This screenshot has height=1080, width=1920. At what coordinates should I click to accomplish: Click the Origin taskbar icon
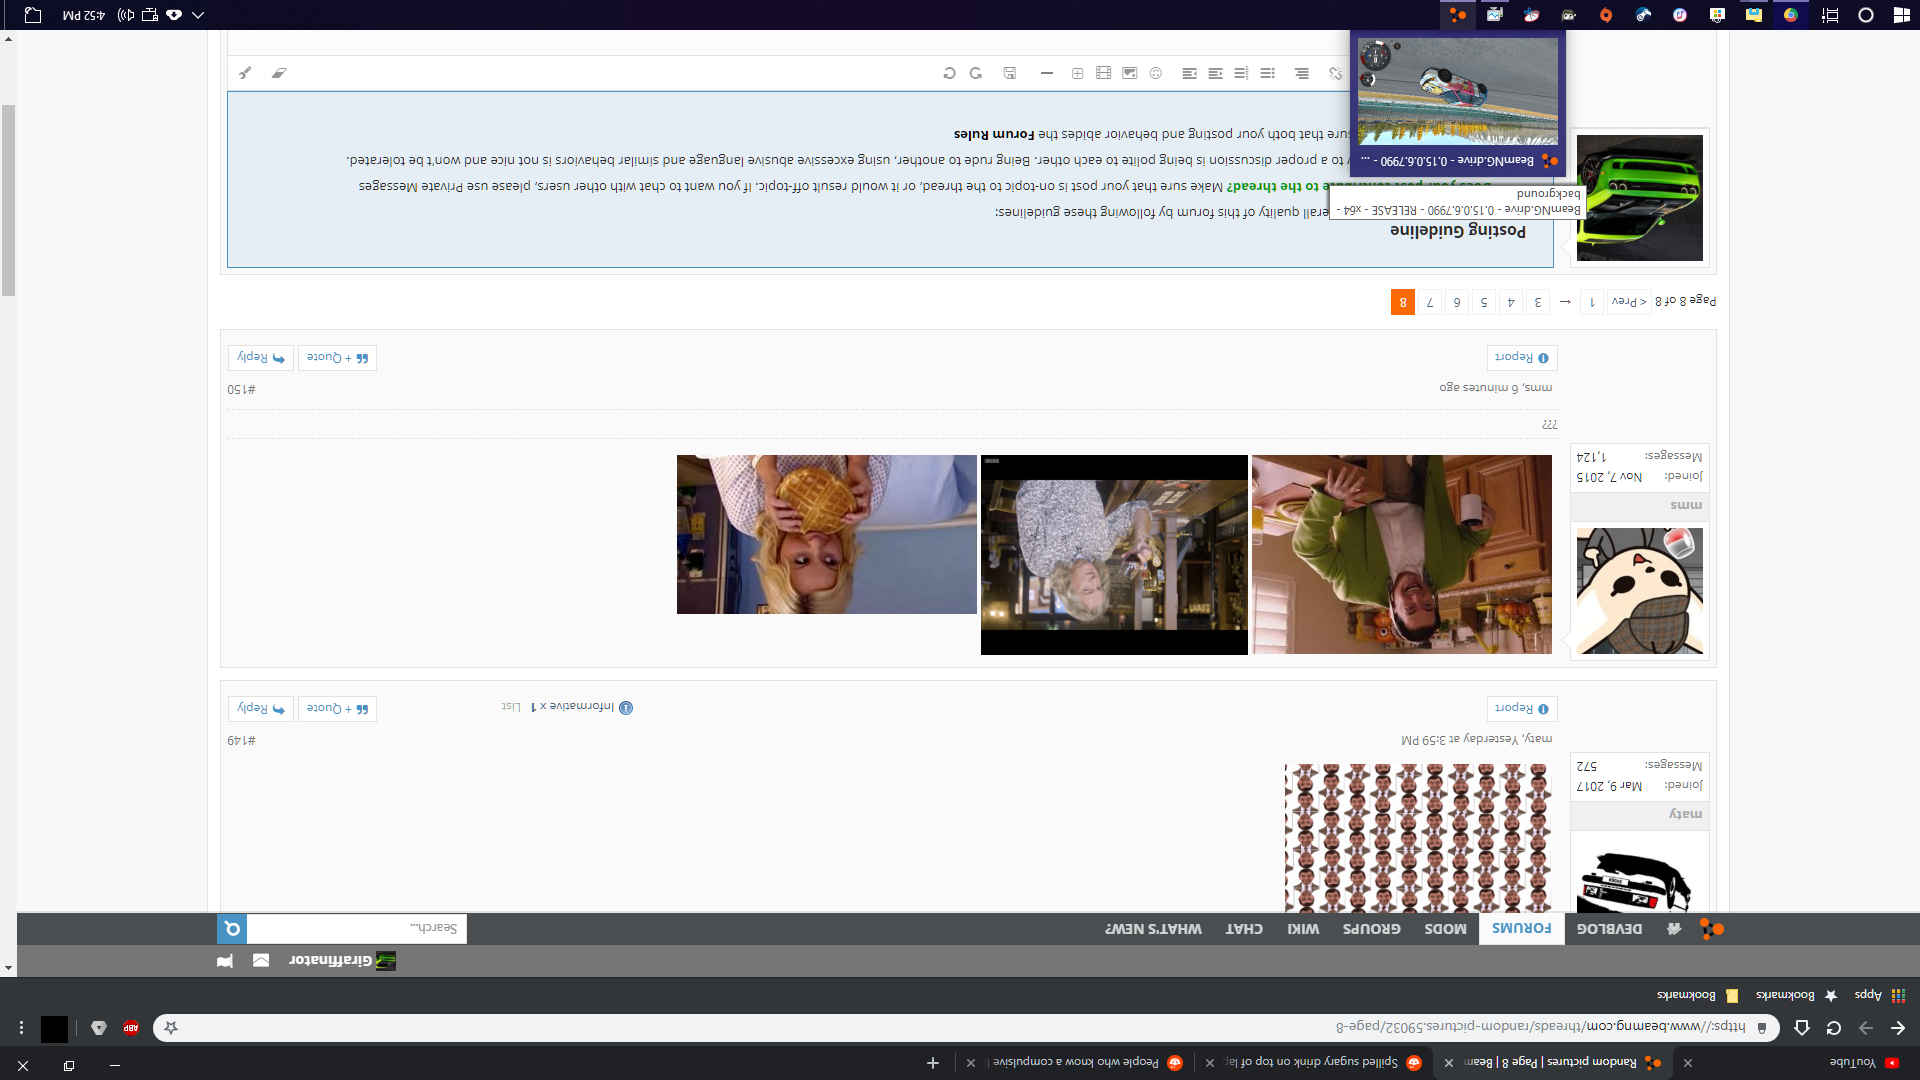[1606, 15]
